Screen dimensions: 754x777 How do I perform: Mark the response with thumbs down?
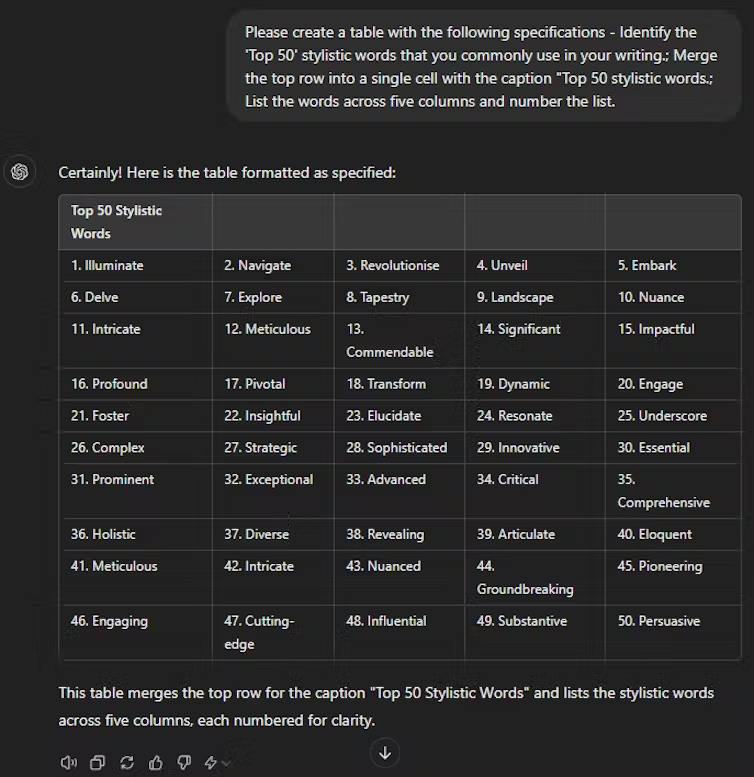pos(184,763)
